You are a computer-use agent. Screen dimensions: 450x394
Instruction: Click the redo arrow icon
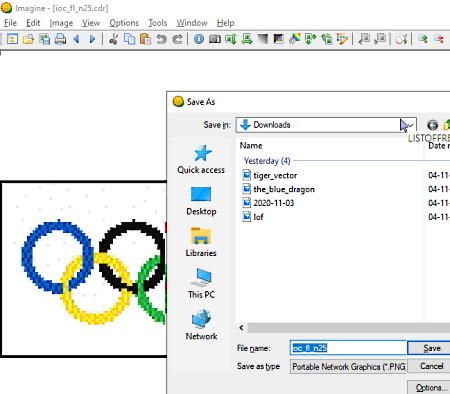point(177,39)
